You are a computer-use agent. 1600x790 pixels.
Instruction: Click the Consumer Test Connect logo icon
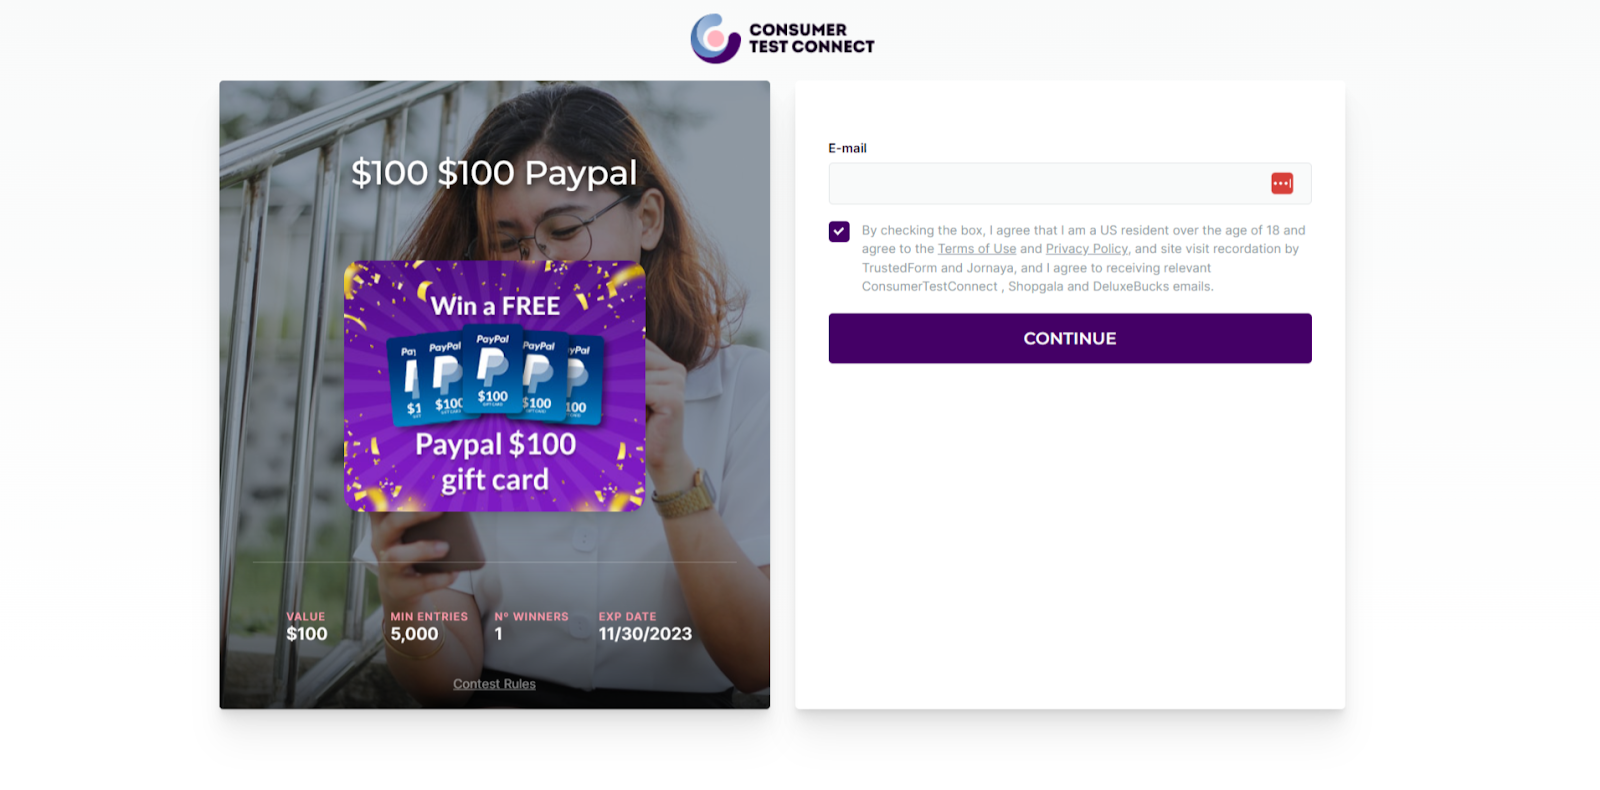coord(715,39)
